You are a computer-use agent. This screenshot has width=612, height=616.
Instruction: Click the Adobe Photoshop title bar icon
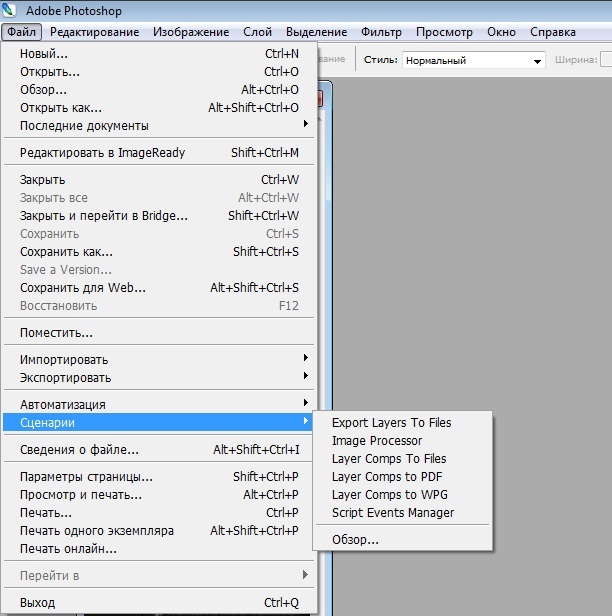[11, 10]
